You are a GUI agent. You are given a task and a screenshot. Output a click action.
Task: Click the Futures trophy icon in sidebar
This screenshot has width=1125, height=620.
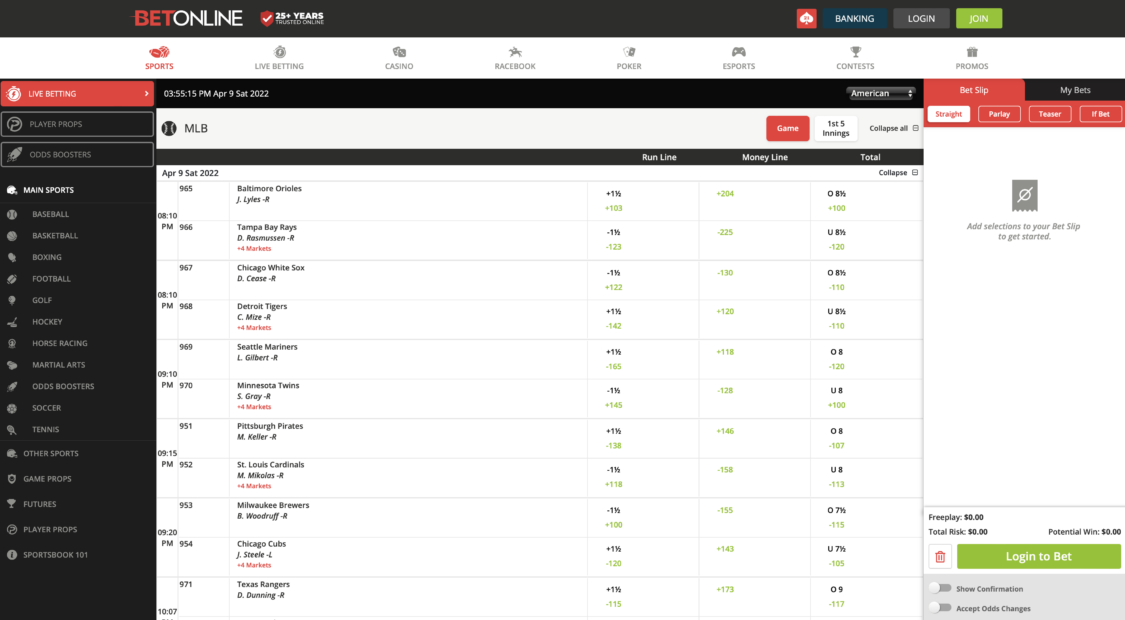coord(12,504)
